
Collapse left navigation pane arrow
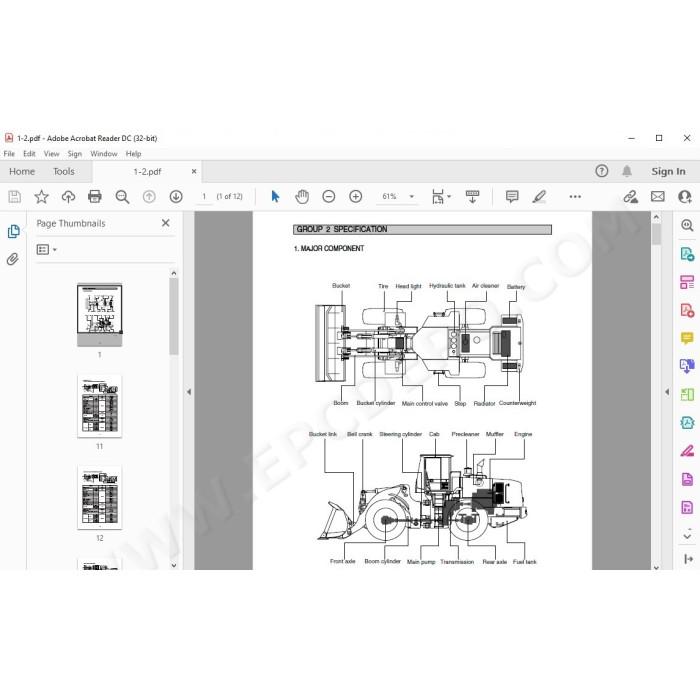tap(189, 392)
